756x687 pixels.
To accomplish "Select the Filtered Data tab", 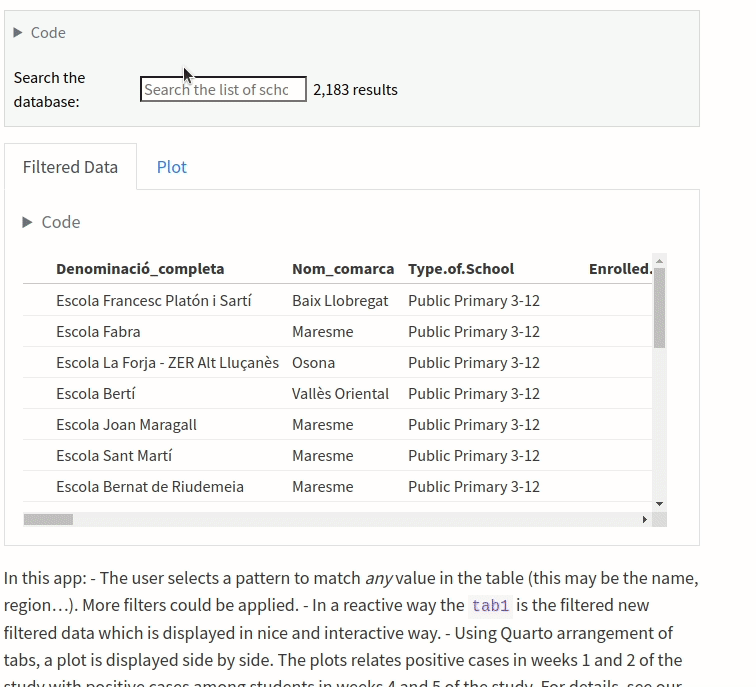I will [70, 167].
